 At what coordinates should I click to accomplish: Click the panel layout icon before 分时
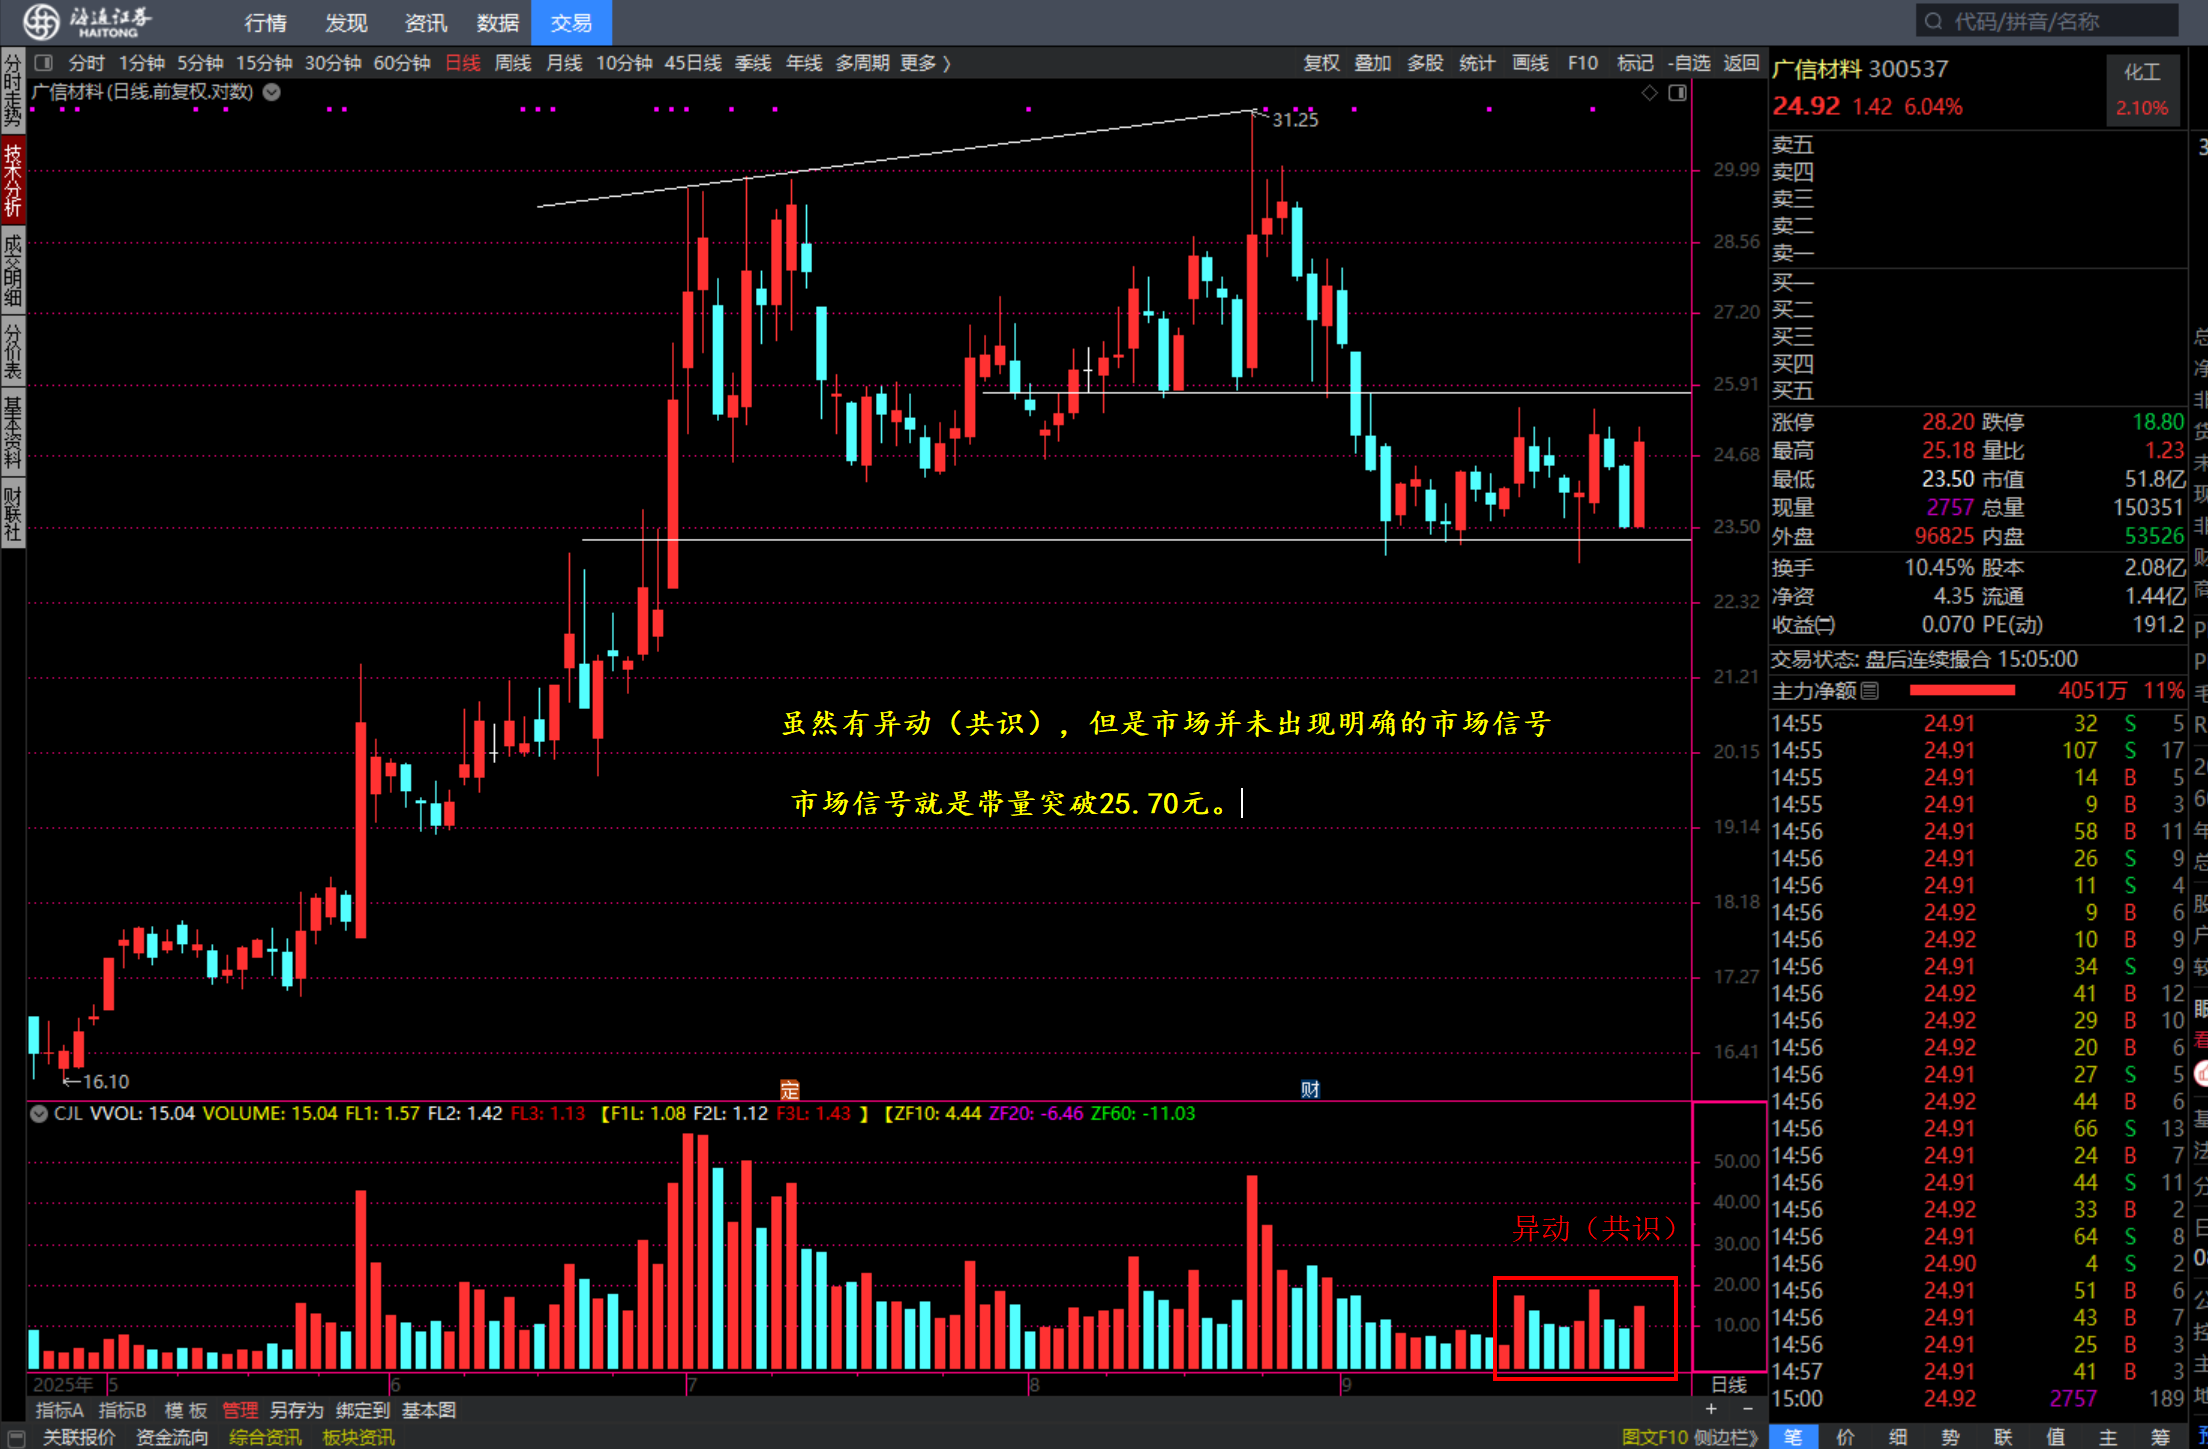pyautogui.click(x=43, y=63)
